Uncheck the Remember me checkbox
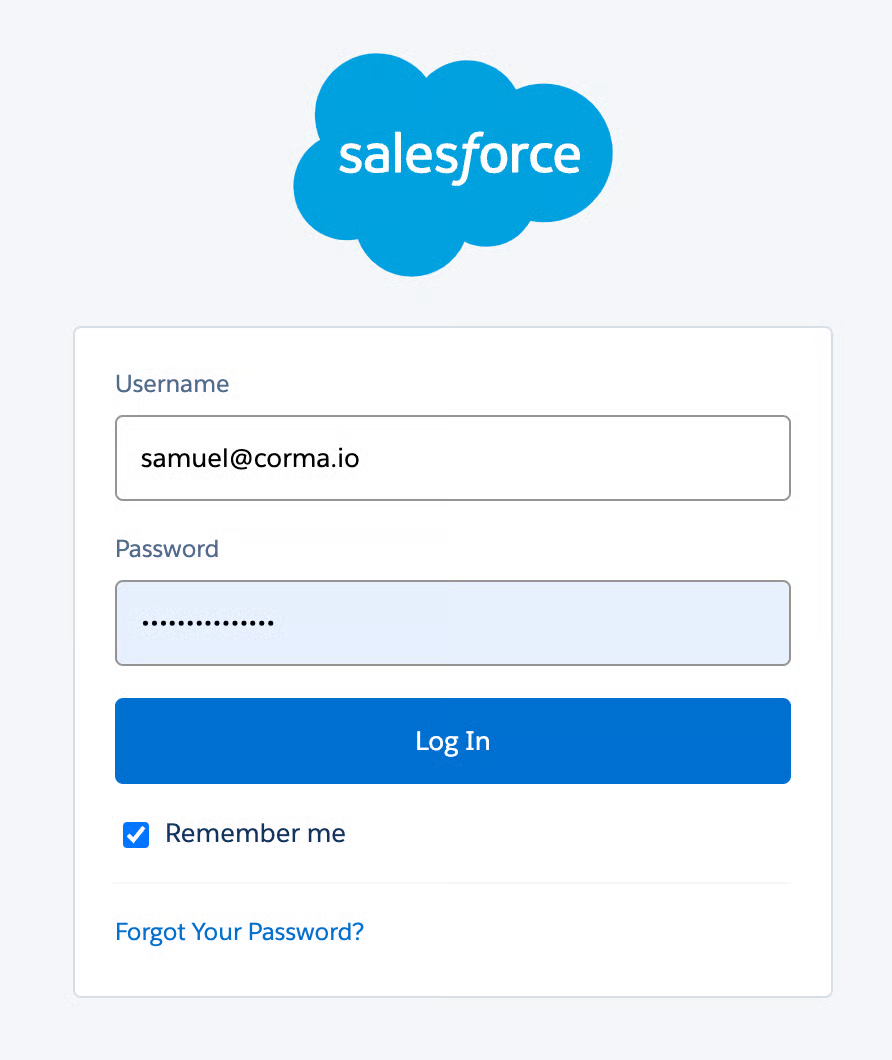The height and width of the screenshot is (1060, 892). pos(136,835)
